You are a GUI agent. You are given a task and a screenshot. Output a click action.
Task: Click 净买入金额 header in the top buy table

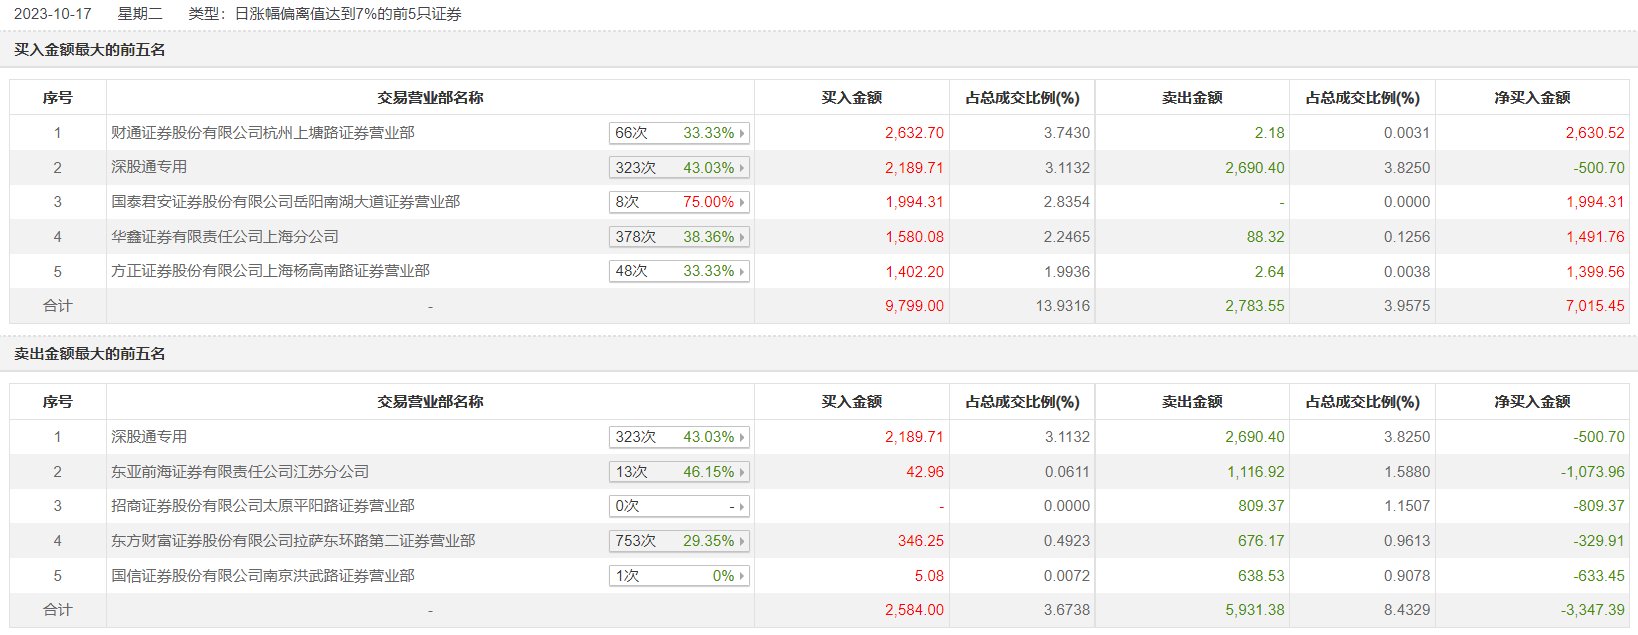[x=1532, y=98]
